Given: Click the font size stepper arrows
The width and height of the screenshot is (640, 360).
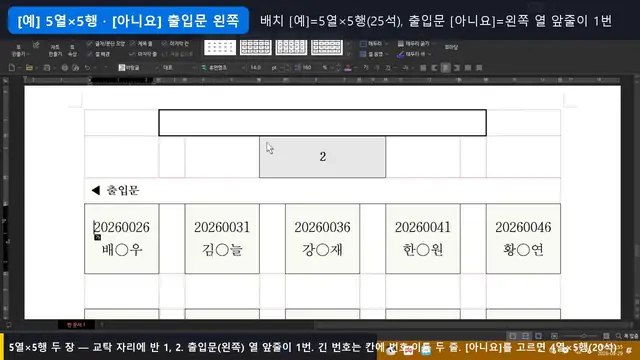Looking at the screenshot, I should tap(287, 68).
